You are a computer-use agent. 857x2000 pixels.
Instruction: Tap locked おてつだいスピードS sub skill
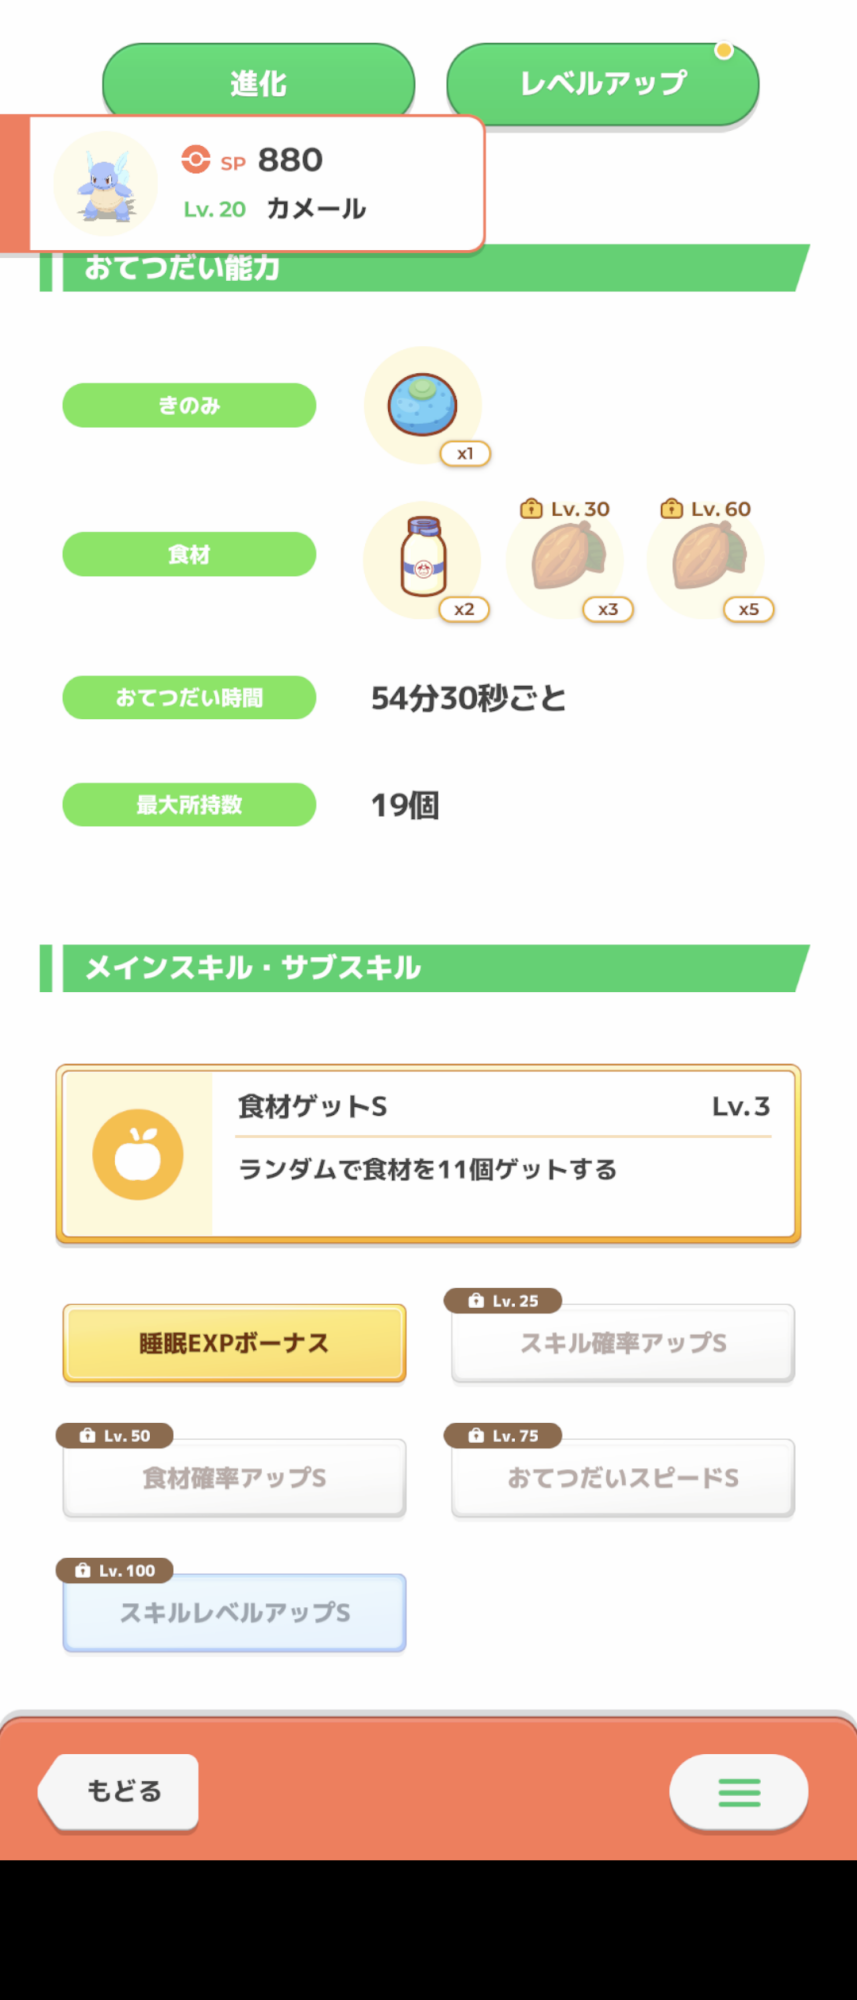(x=622, y=1478)
